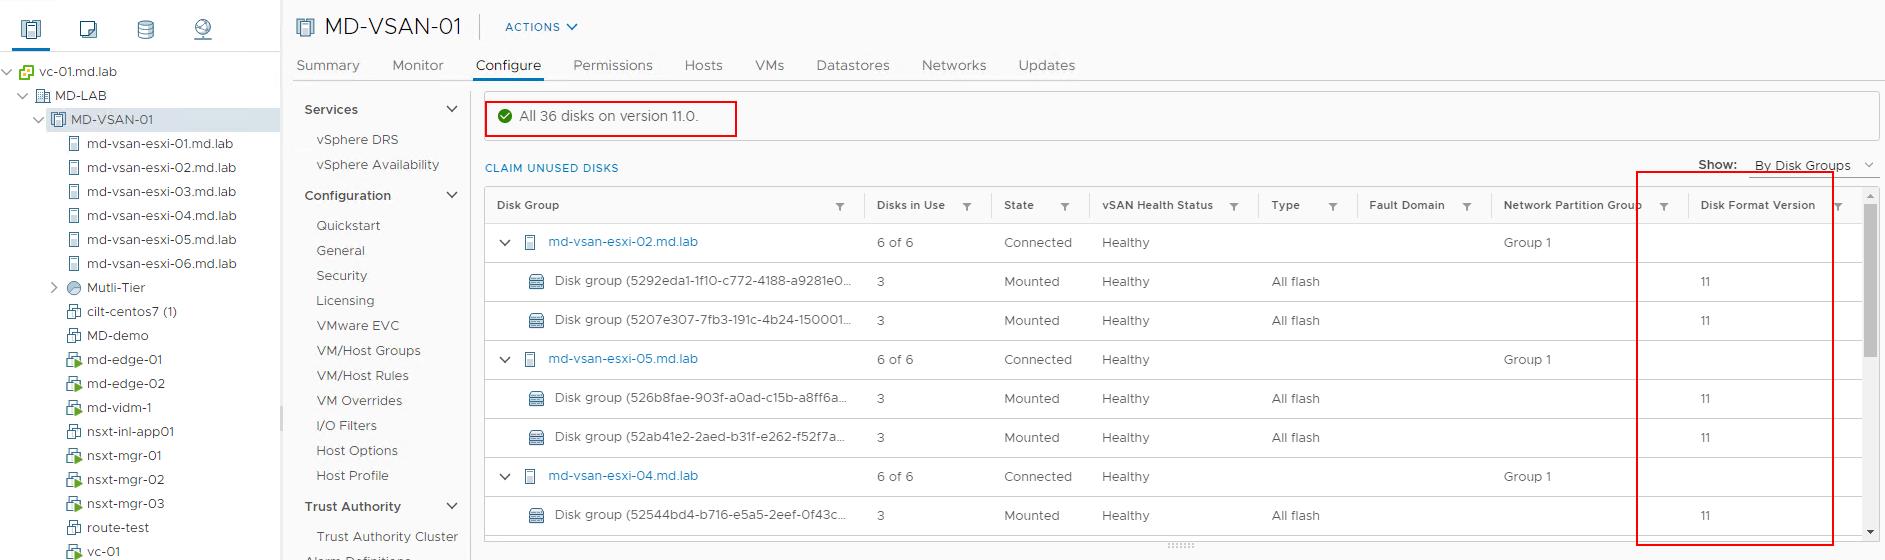Click host icon for md-vsan-esxi-03.md.lab
1885x560 pixels.
point(74,192)
